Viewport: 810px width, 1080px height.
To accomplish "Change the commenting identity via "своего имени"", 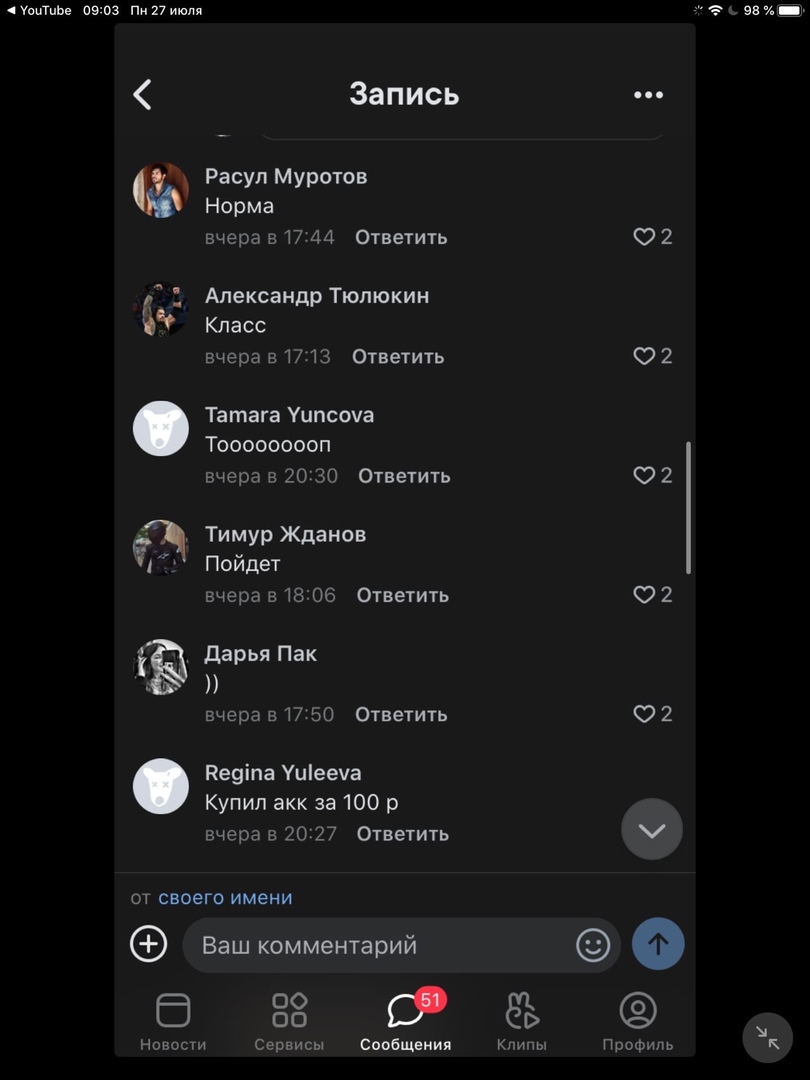I will [x=225, y=898].
